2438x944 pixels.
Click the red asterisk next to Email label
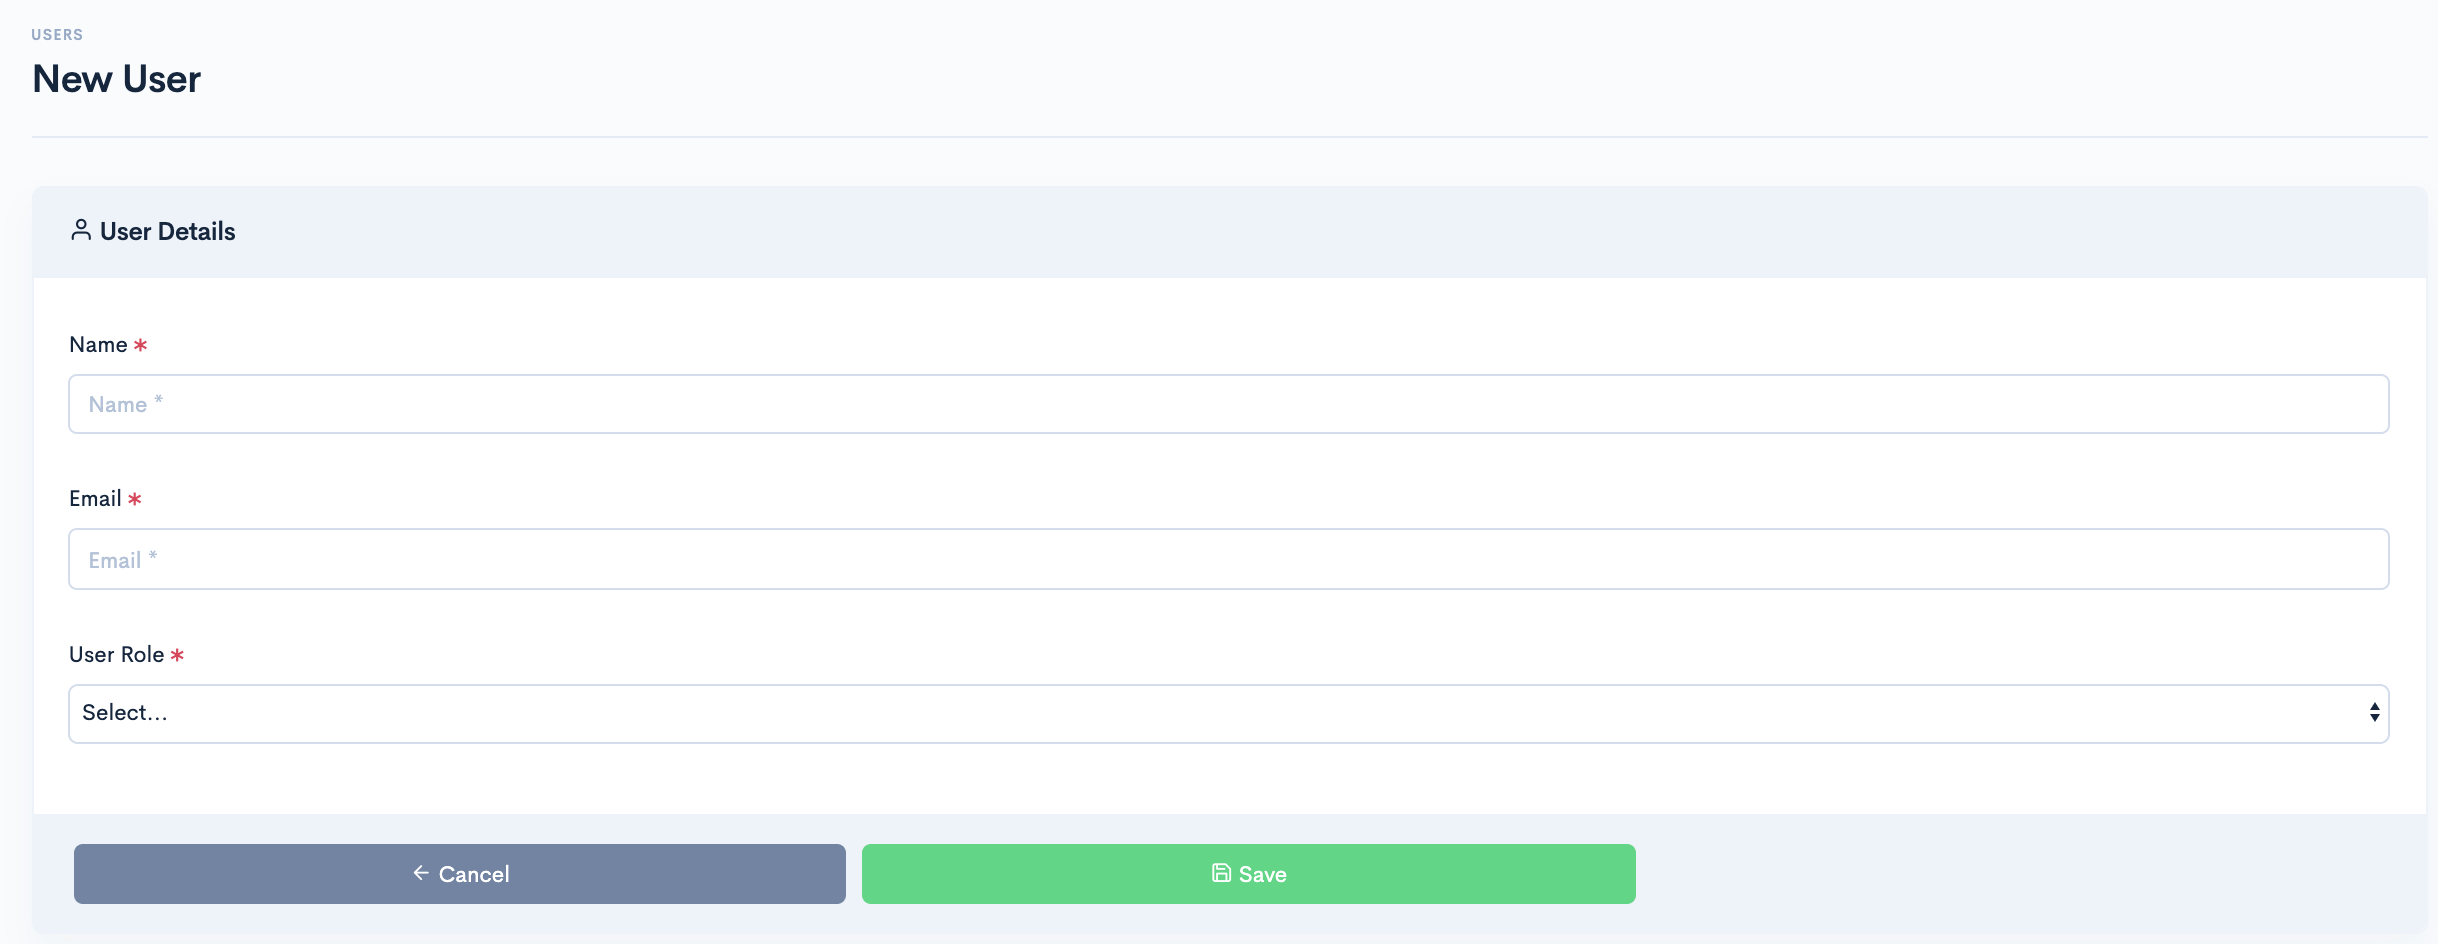pos(134,499)
